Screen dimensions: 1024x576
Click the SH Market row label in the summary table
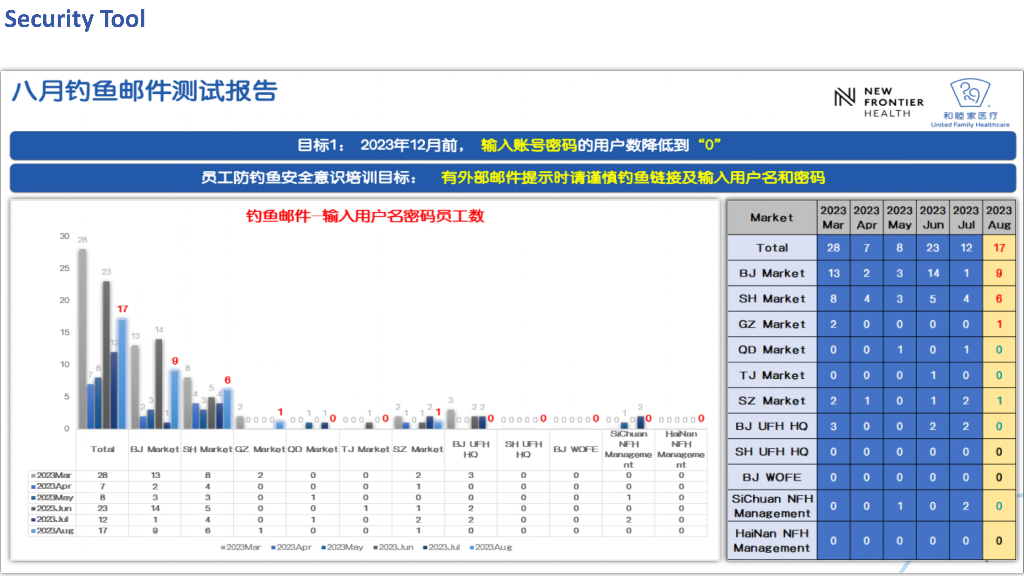coord(772,298)
